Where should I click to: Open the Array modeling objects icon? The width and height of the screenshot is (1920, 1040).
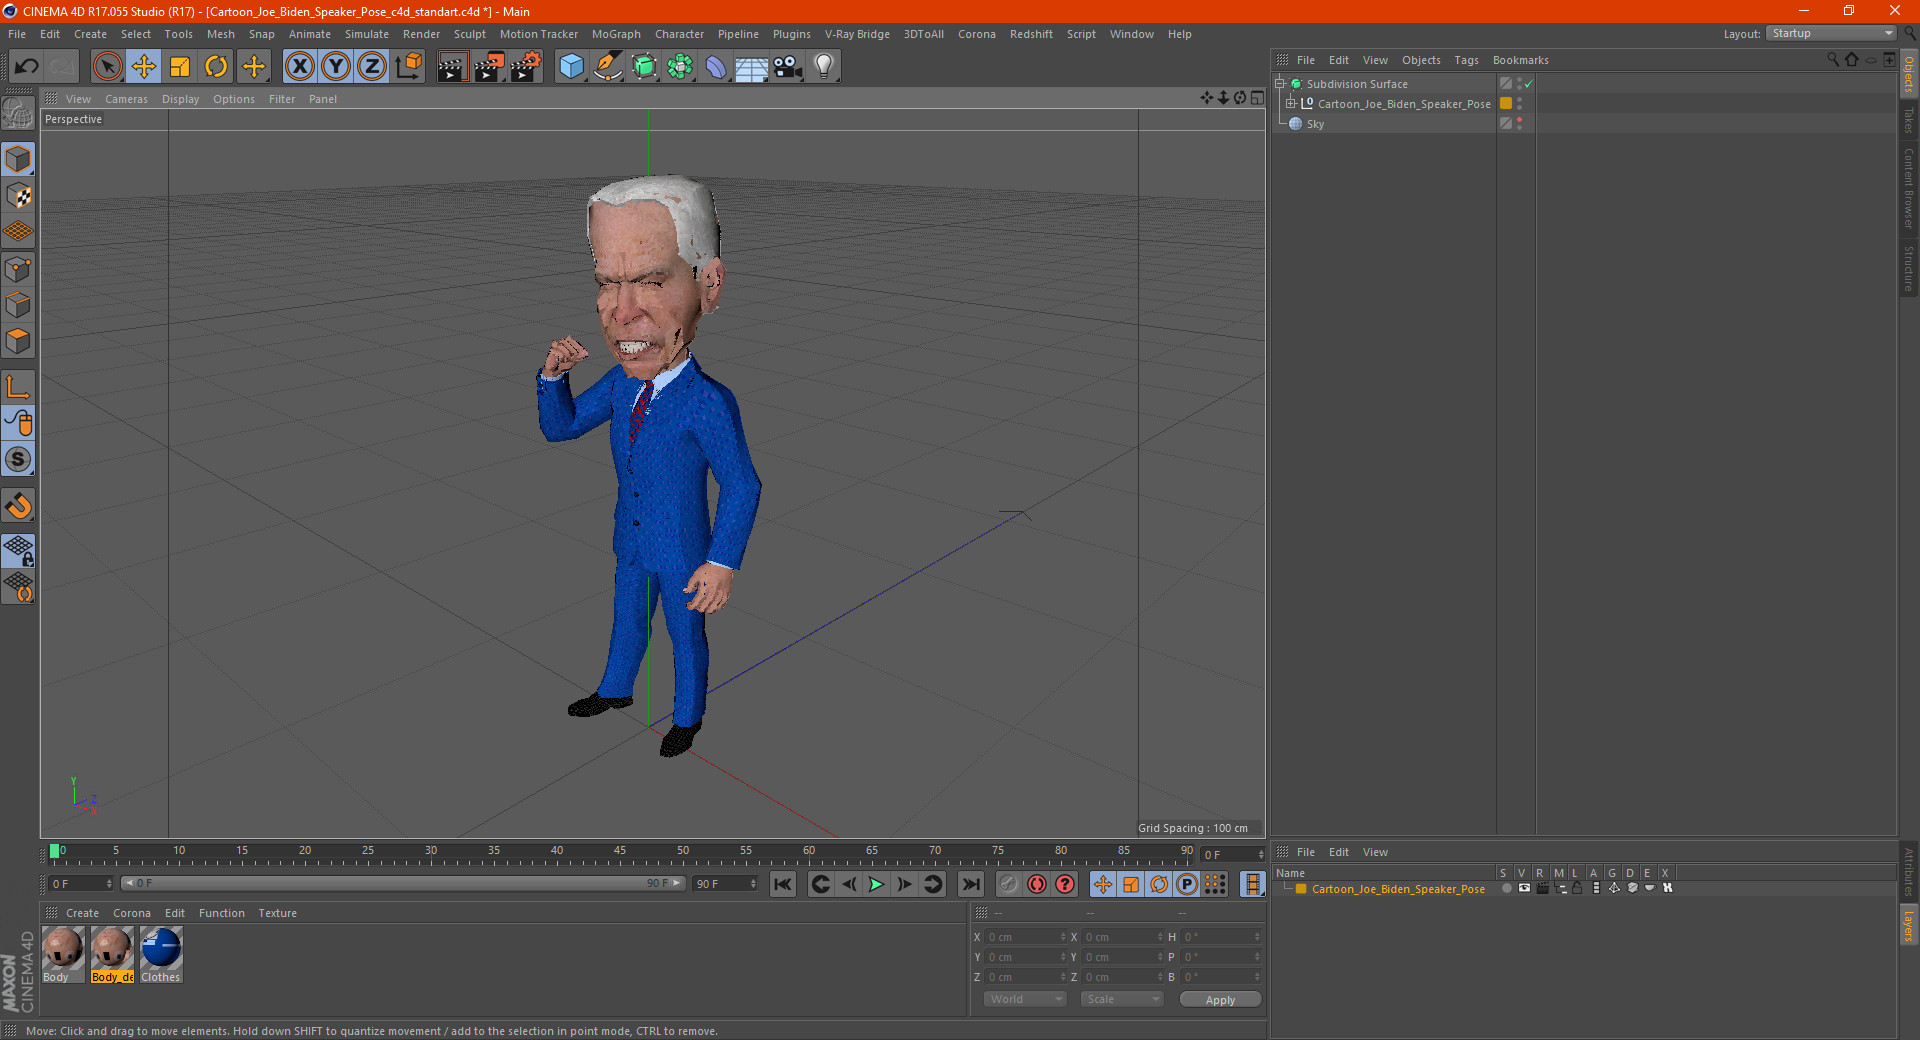pos(681,67)
